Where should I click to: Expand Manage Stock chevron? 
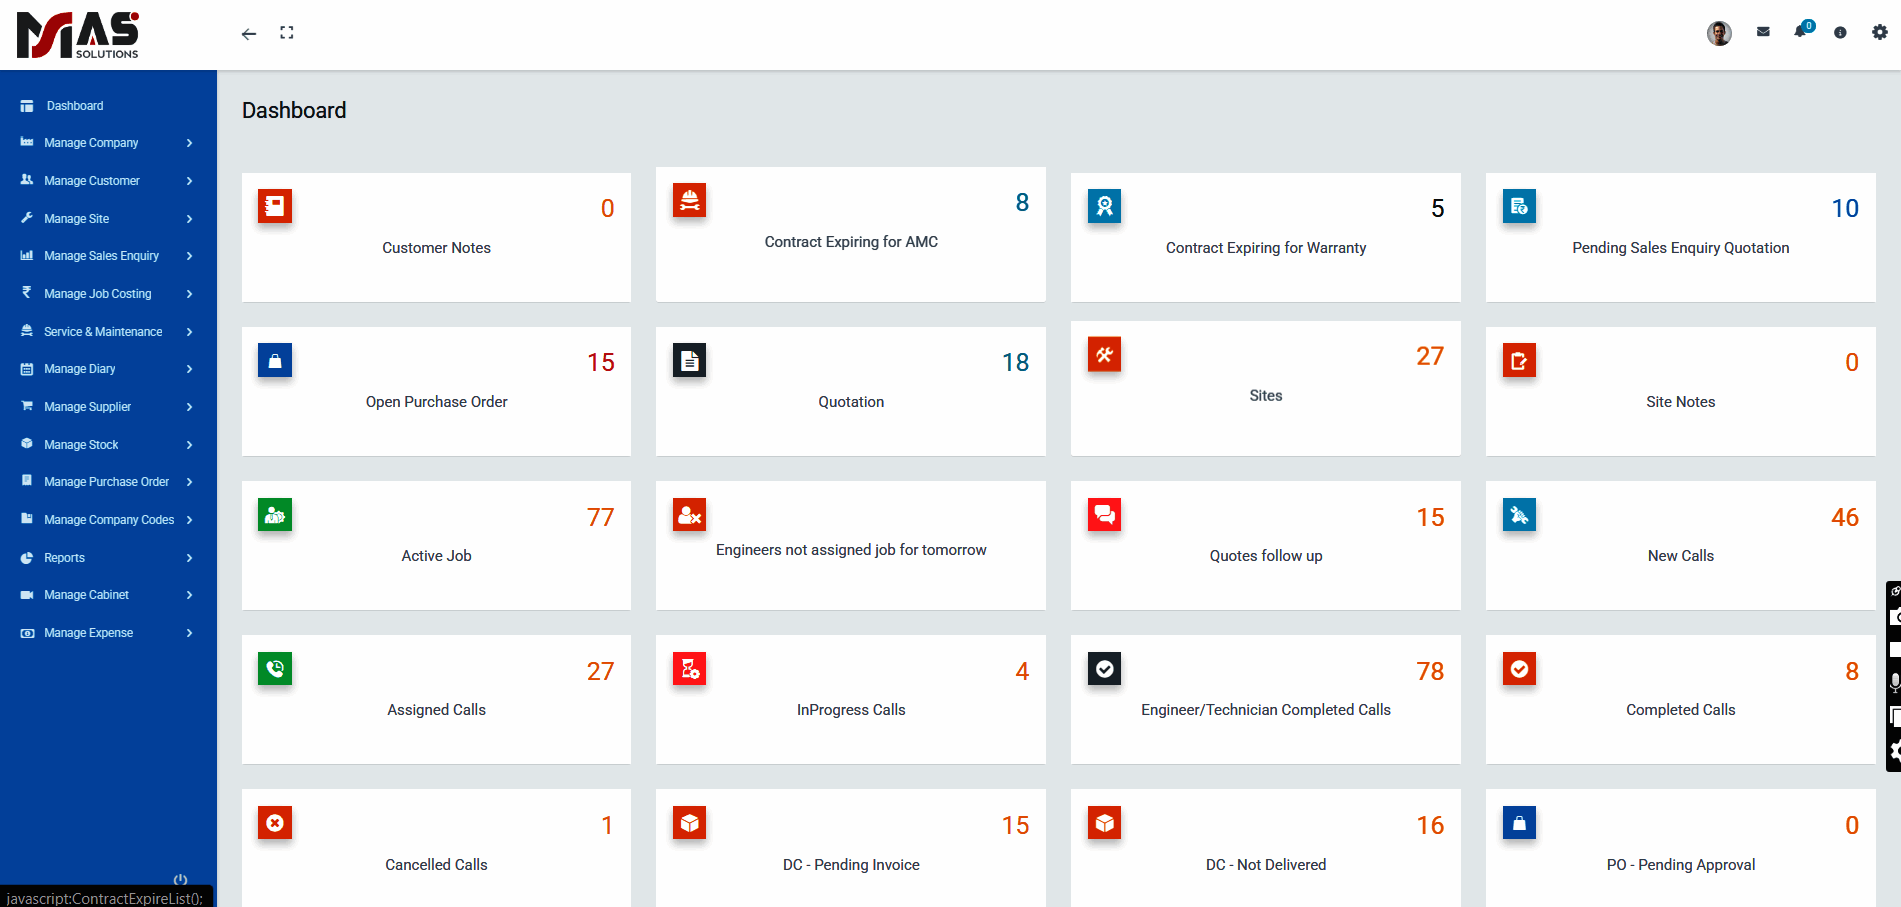pyautogui.click(x=189, y=445)
